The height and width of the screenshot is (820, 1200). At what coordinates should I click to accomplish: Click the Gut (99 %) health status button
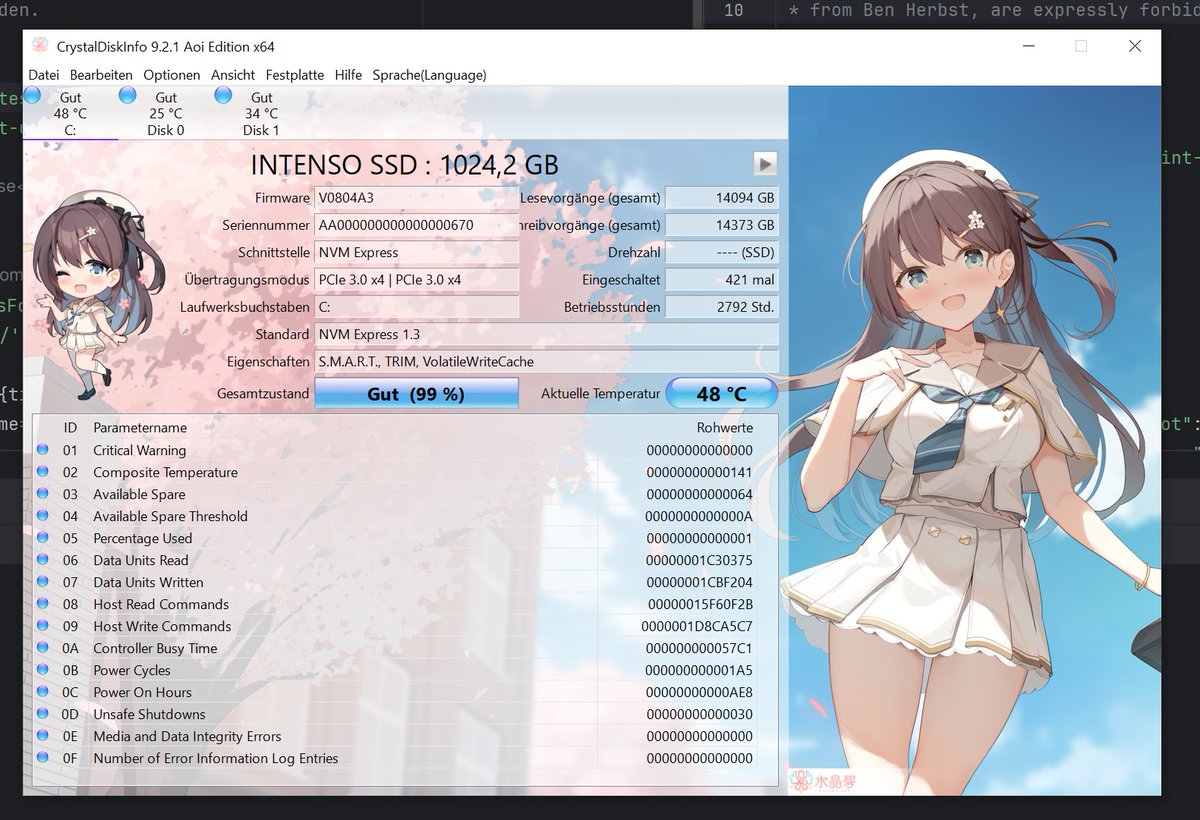pos(416,393)
